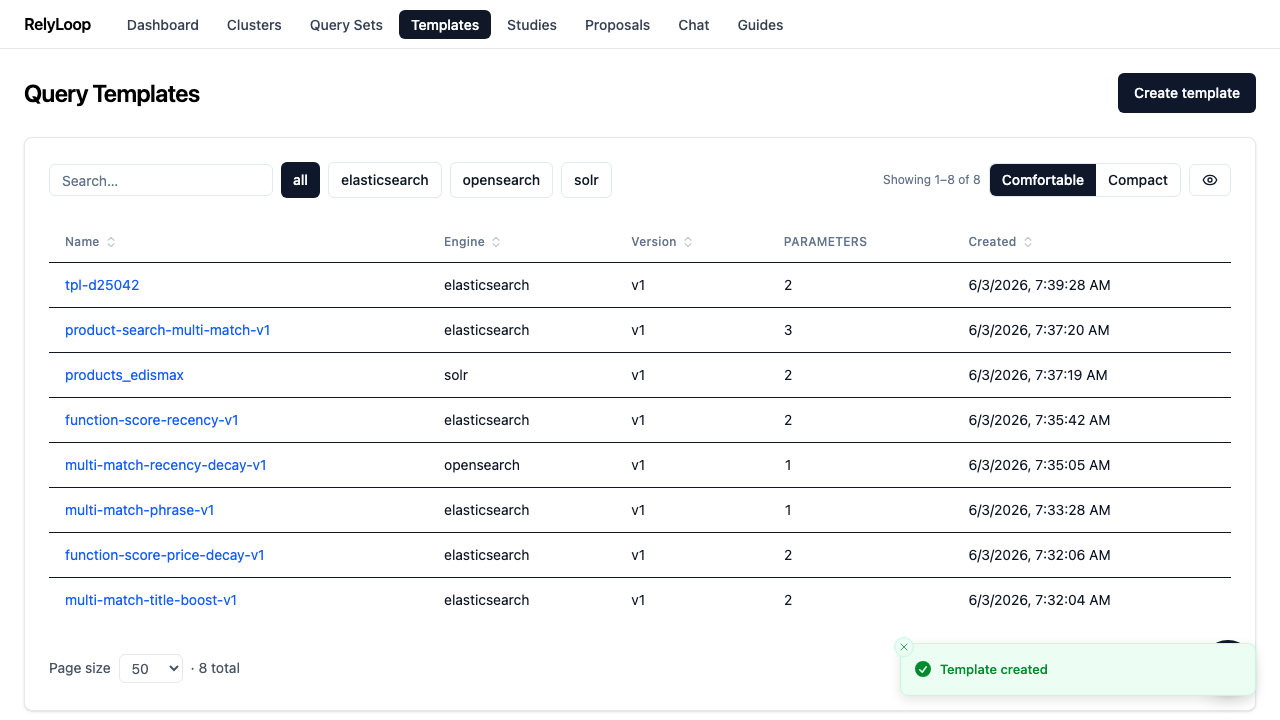
Task: Sort by Version column arrows
Action: (688, 242)
